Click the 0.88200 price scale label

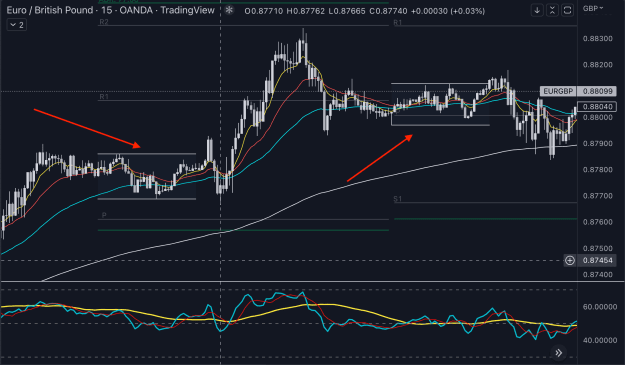597,65
